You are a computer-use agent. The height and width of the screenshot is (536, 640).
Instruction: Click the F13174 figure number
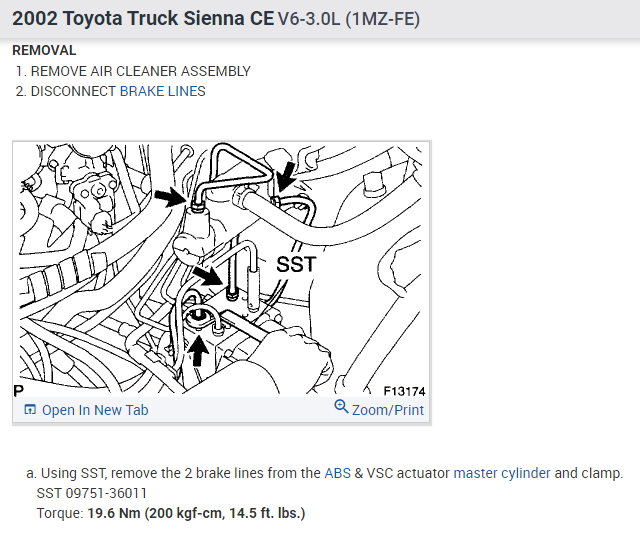404,391
